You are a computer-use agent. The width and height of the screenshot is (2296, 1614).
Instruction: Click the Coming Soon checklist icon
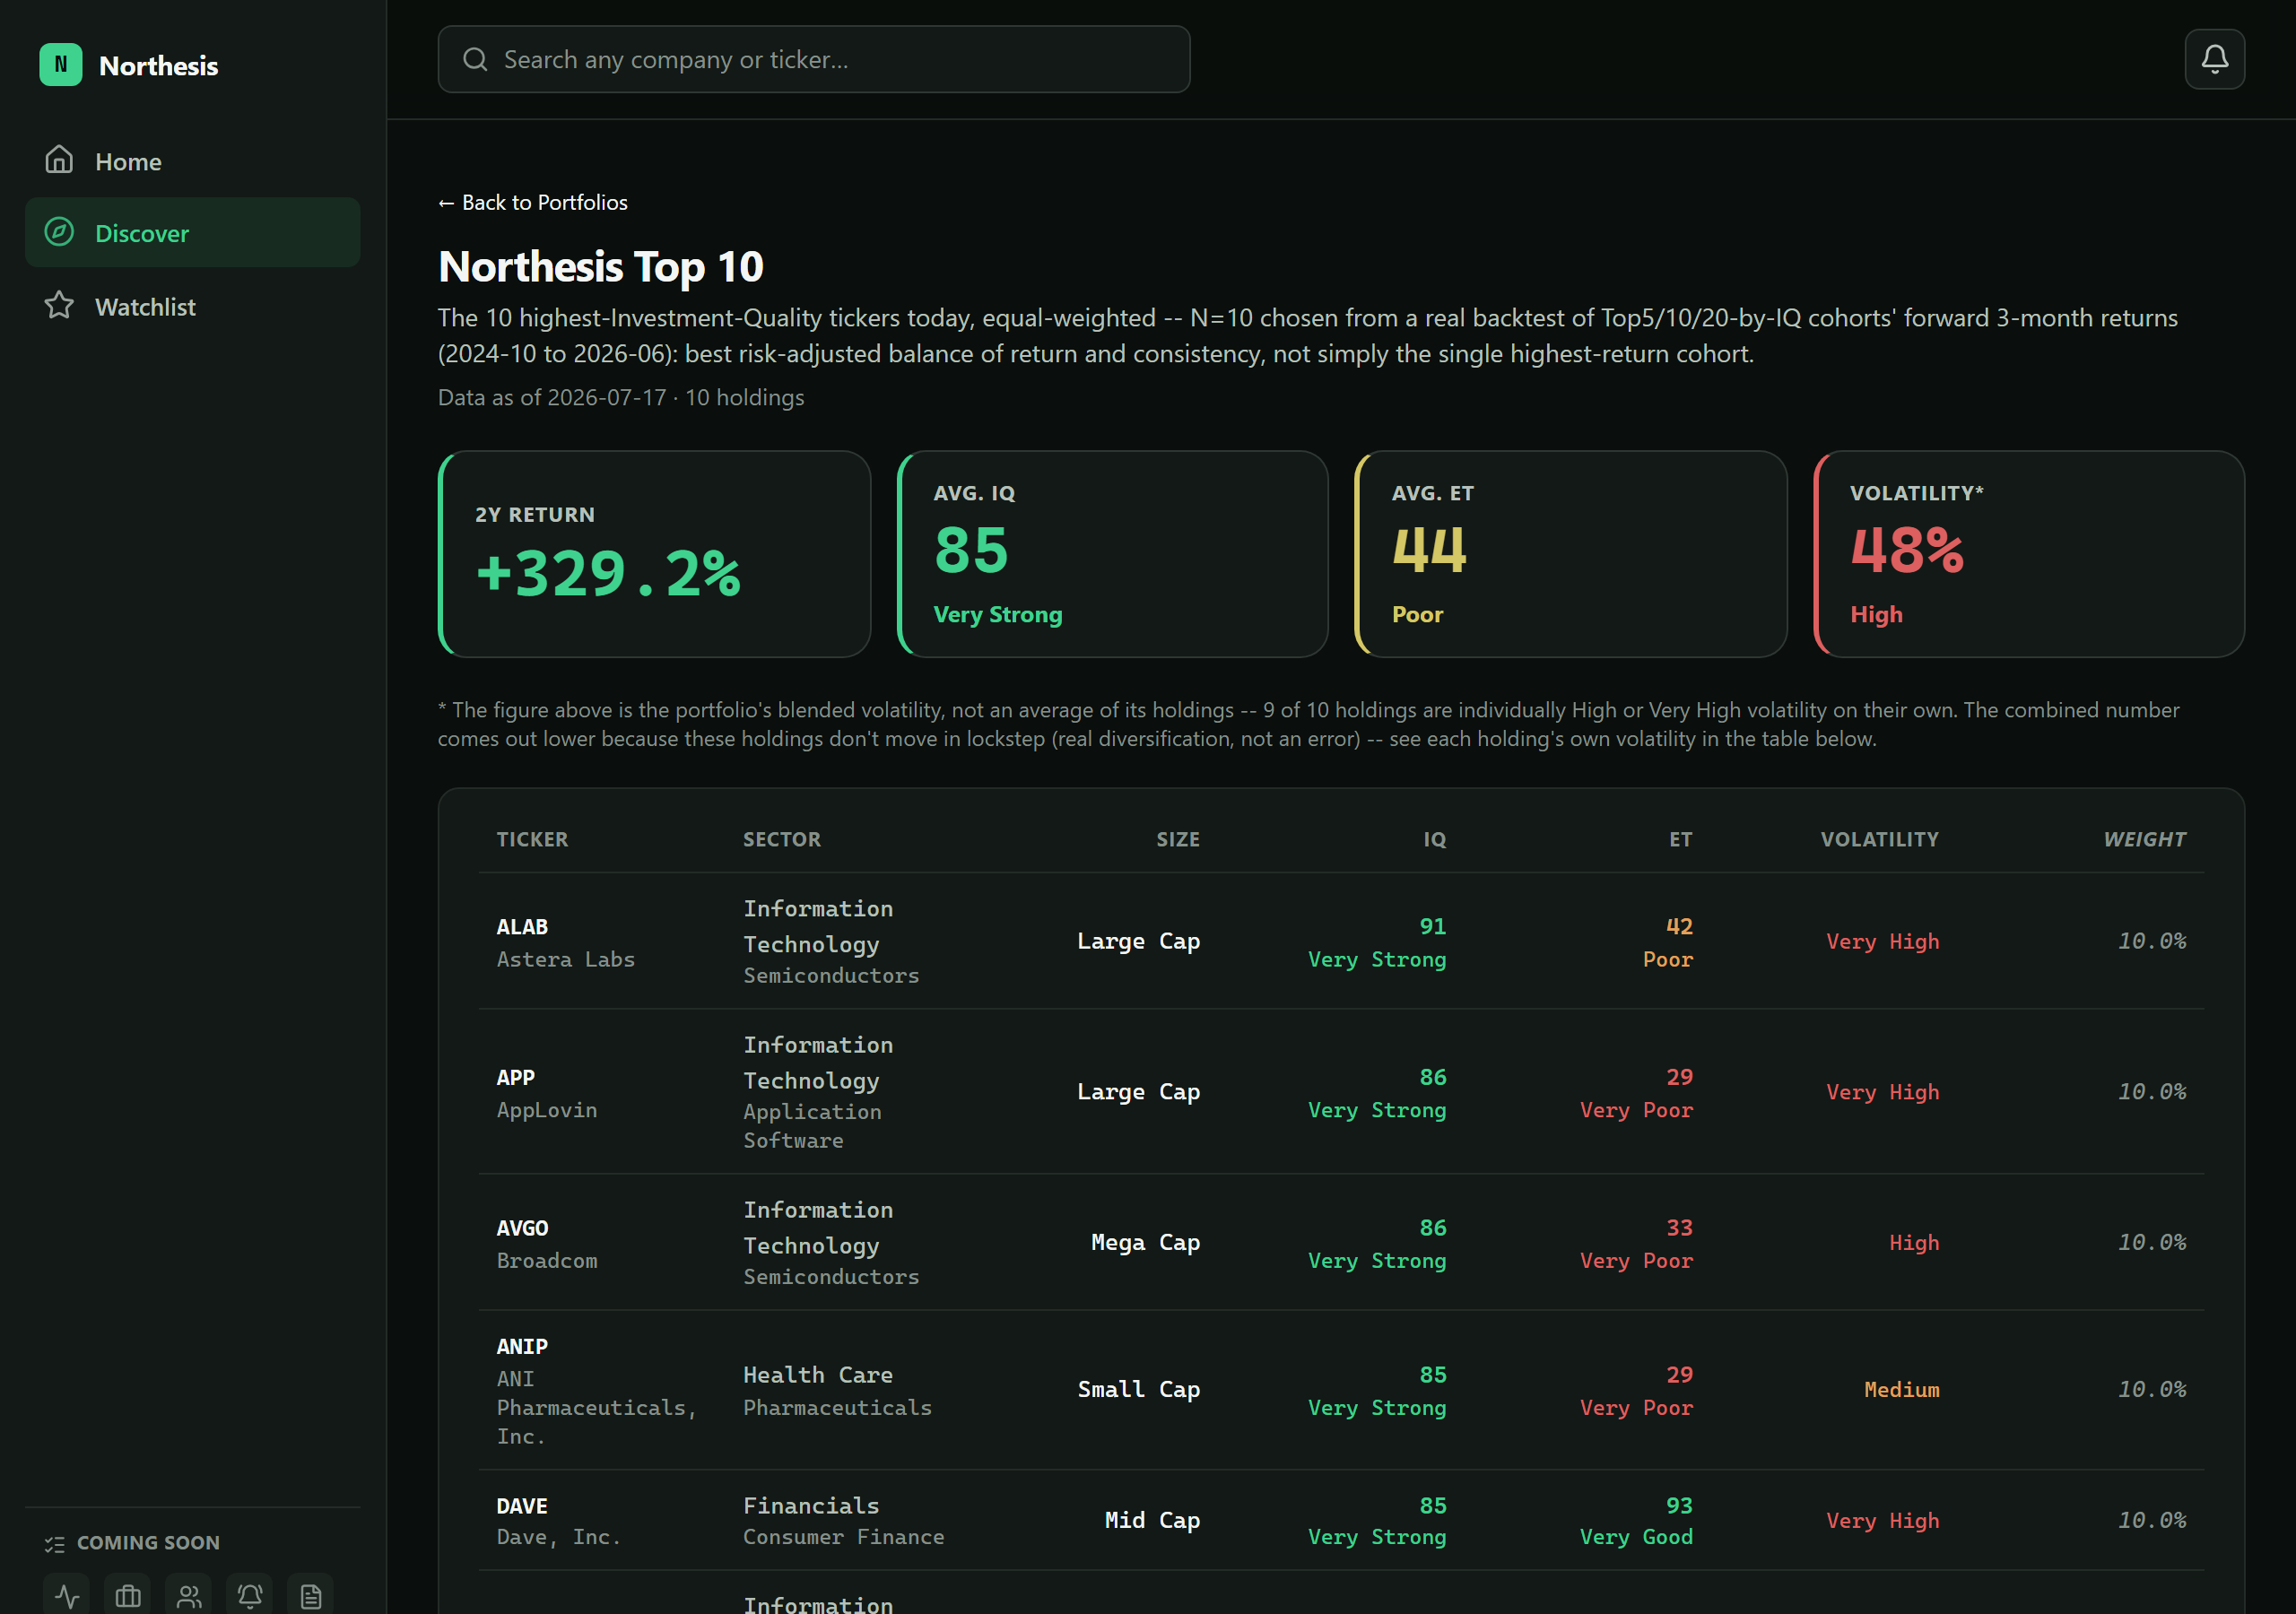tap(54, 1544)
